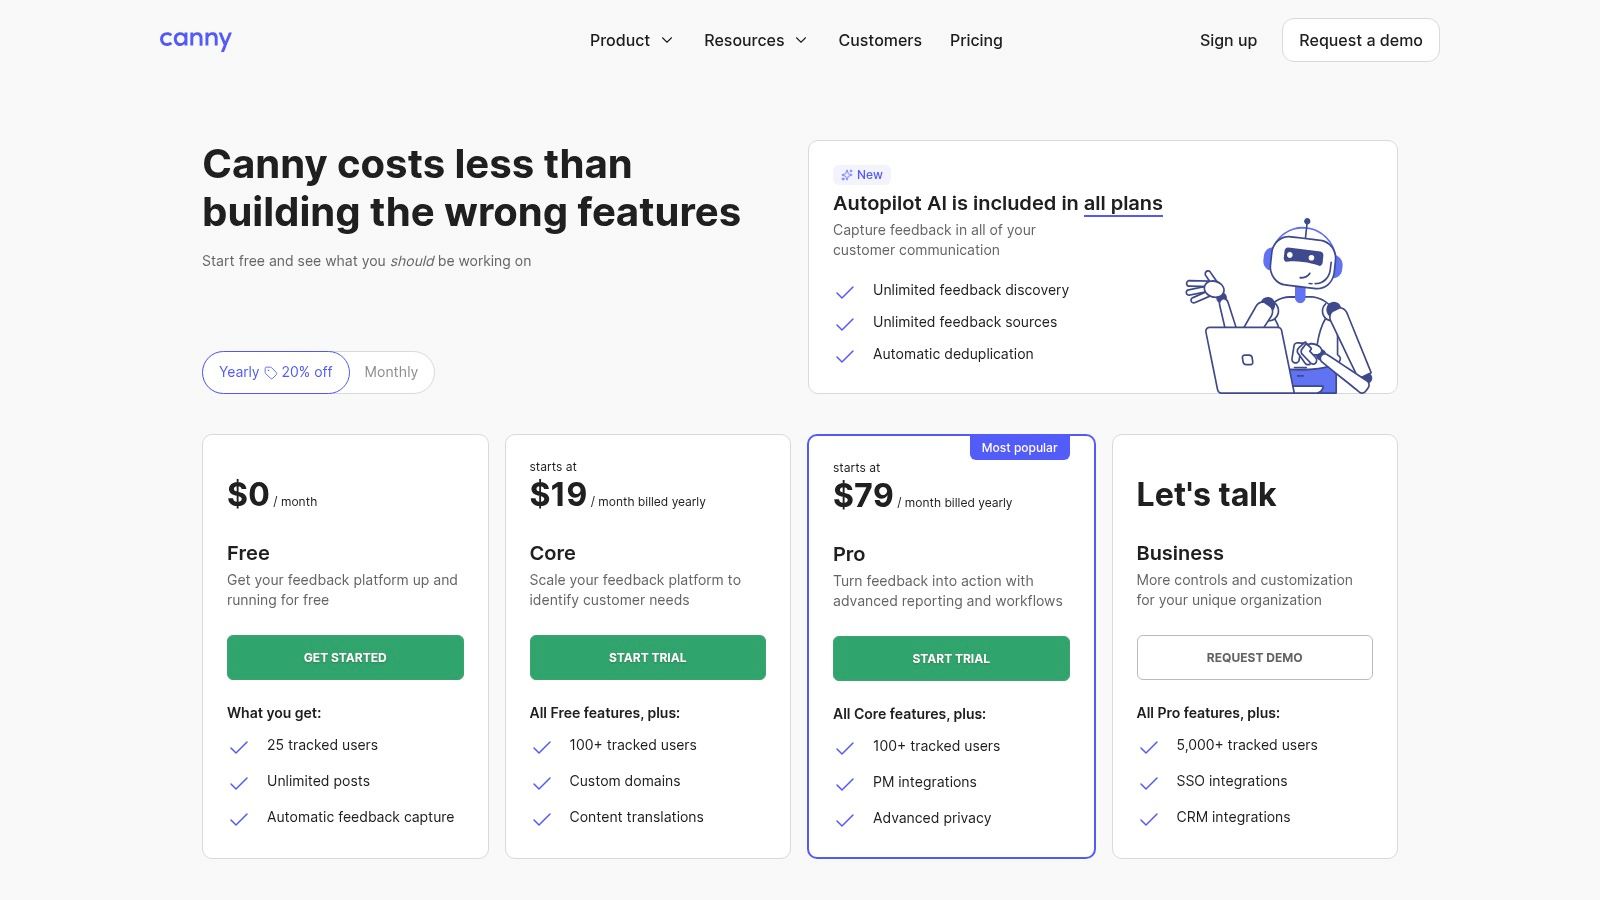Click checkmark next to Unlimited feedback discovery
Viewport: 1600px width, 900px height.
[x=845, y=292]
